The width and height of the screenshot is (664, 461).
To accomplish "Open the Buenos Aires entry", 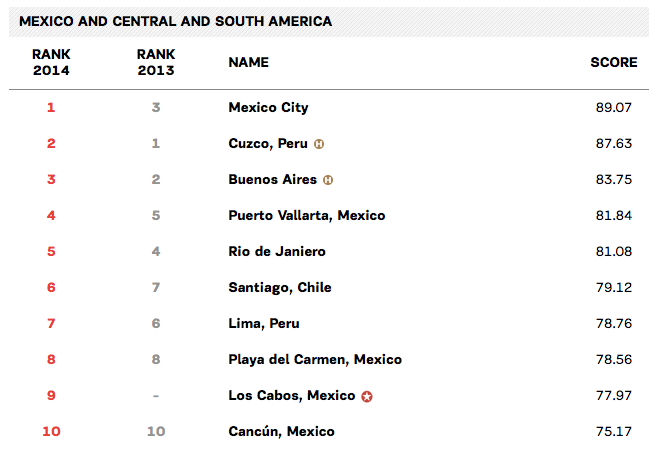I will point(273,179).
